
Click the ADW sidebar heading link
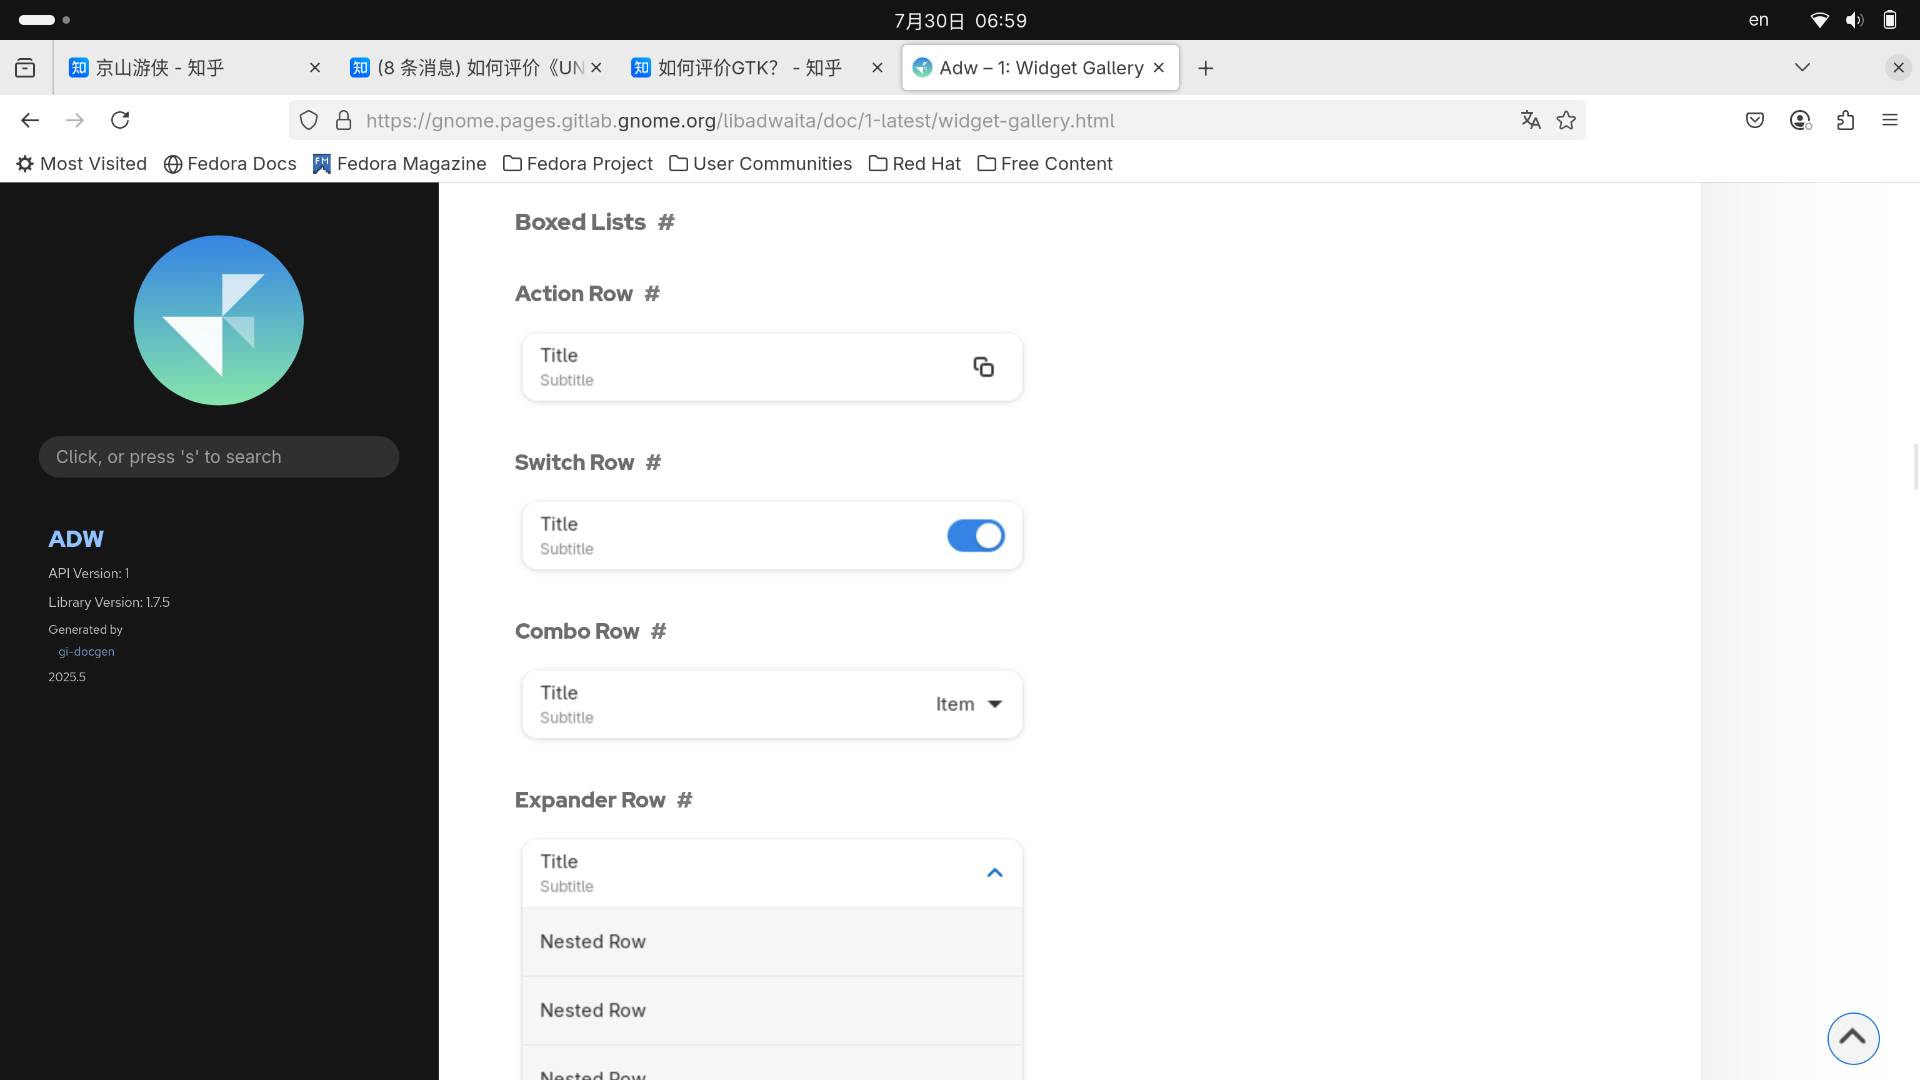point(76,539)
